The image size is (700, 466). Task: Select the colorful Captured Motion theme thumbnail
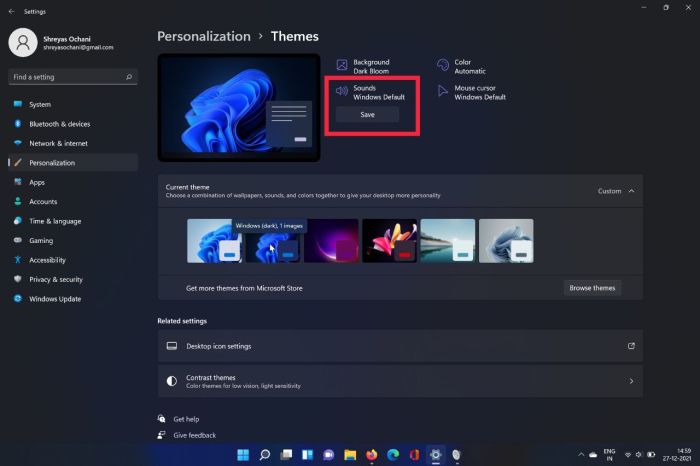(x=389, y=241)
